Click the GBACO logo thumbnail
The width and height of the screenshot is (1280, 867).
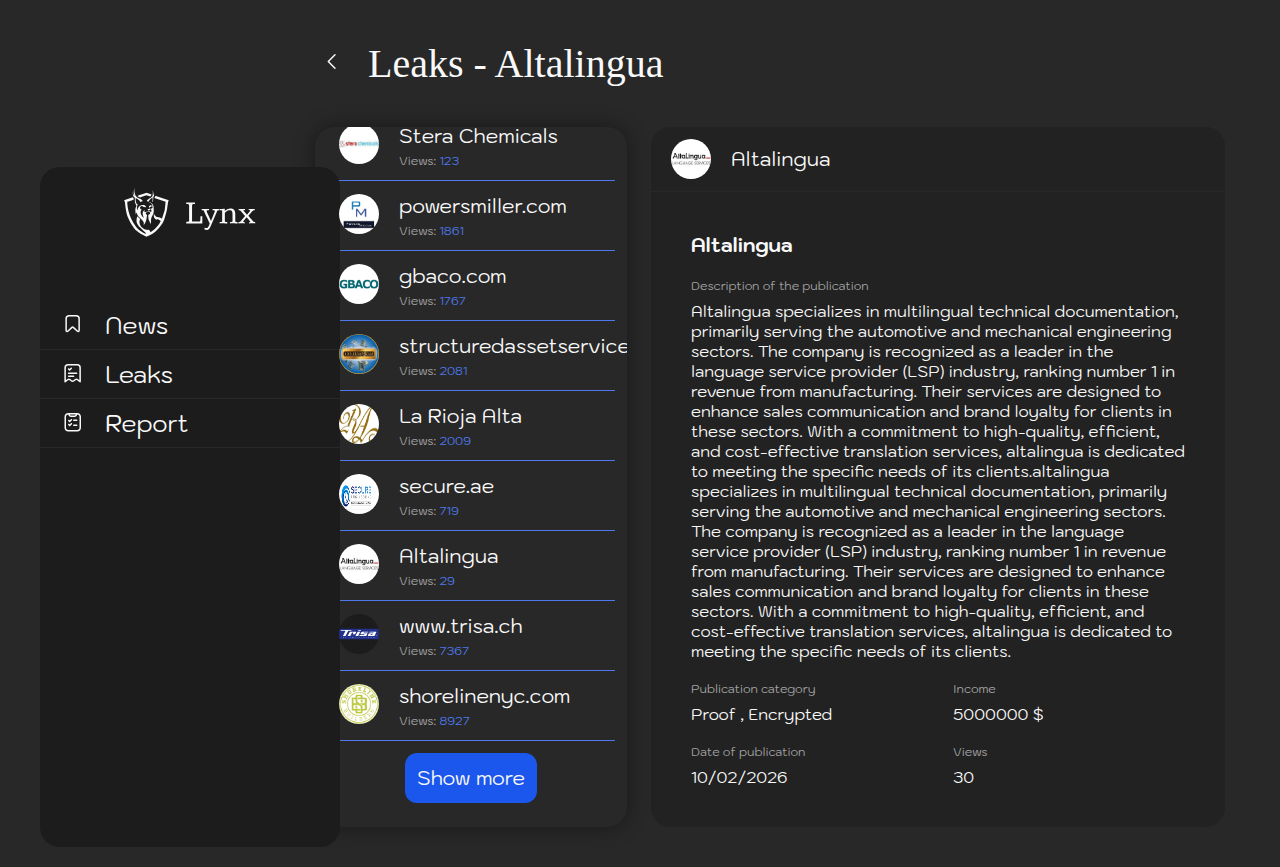[x=359, y=284]
